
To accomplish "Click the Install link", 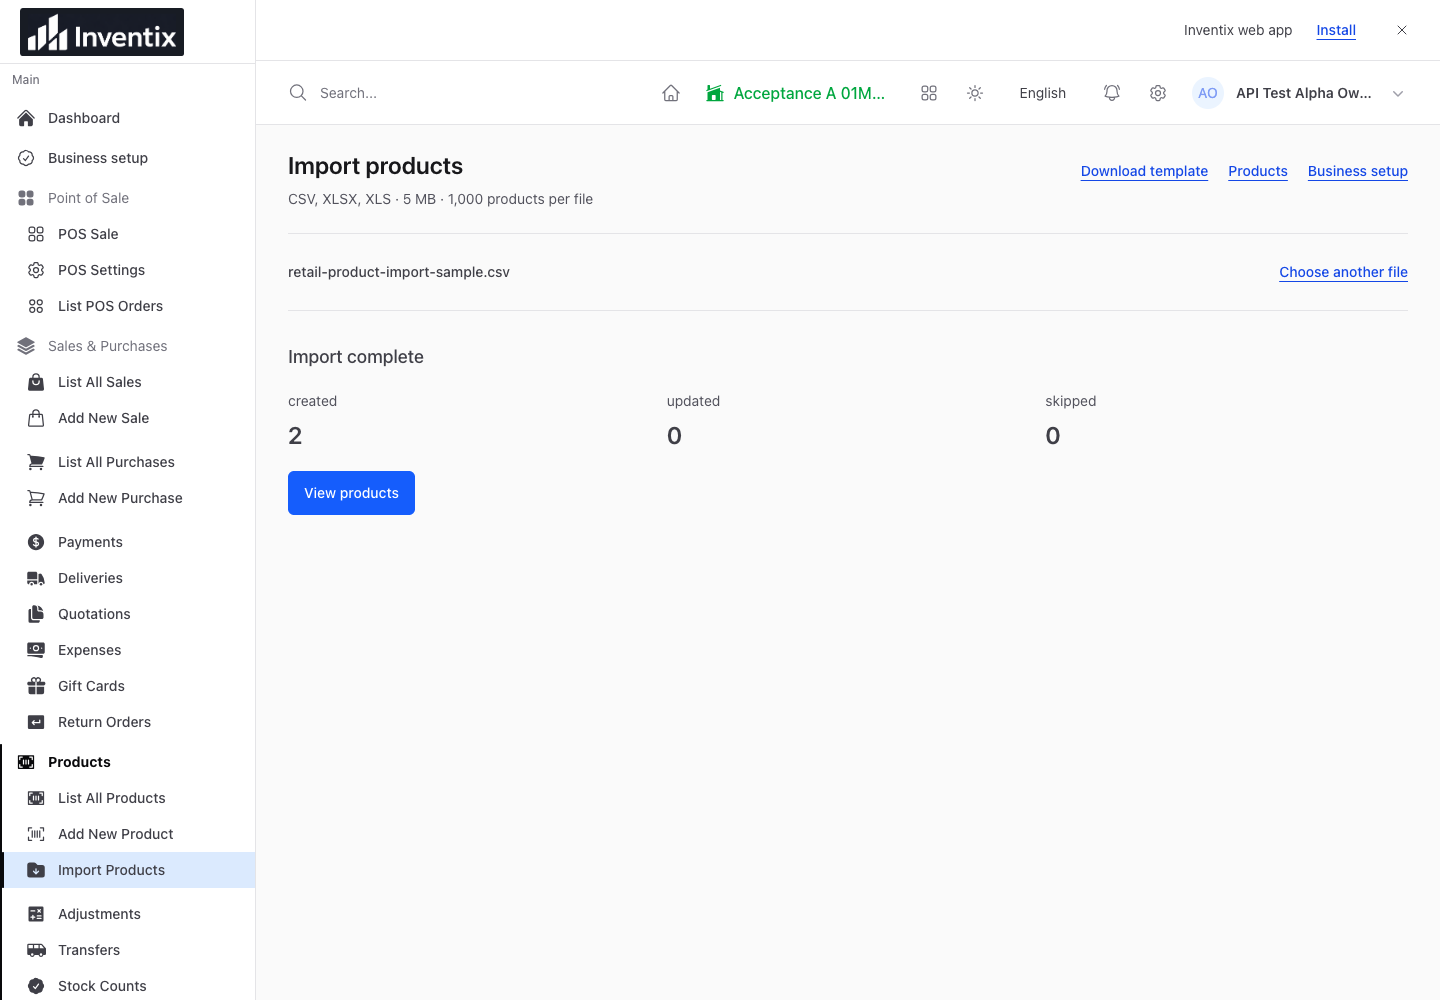I will 1336,30.
